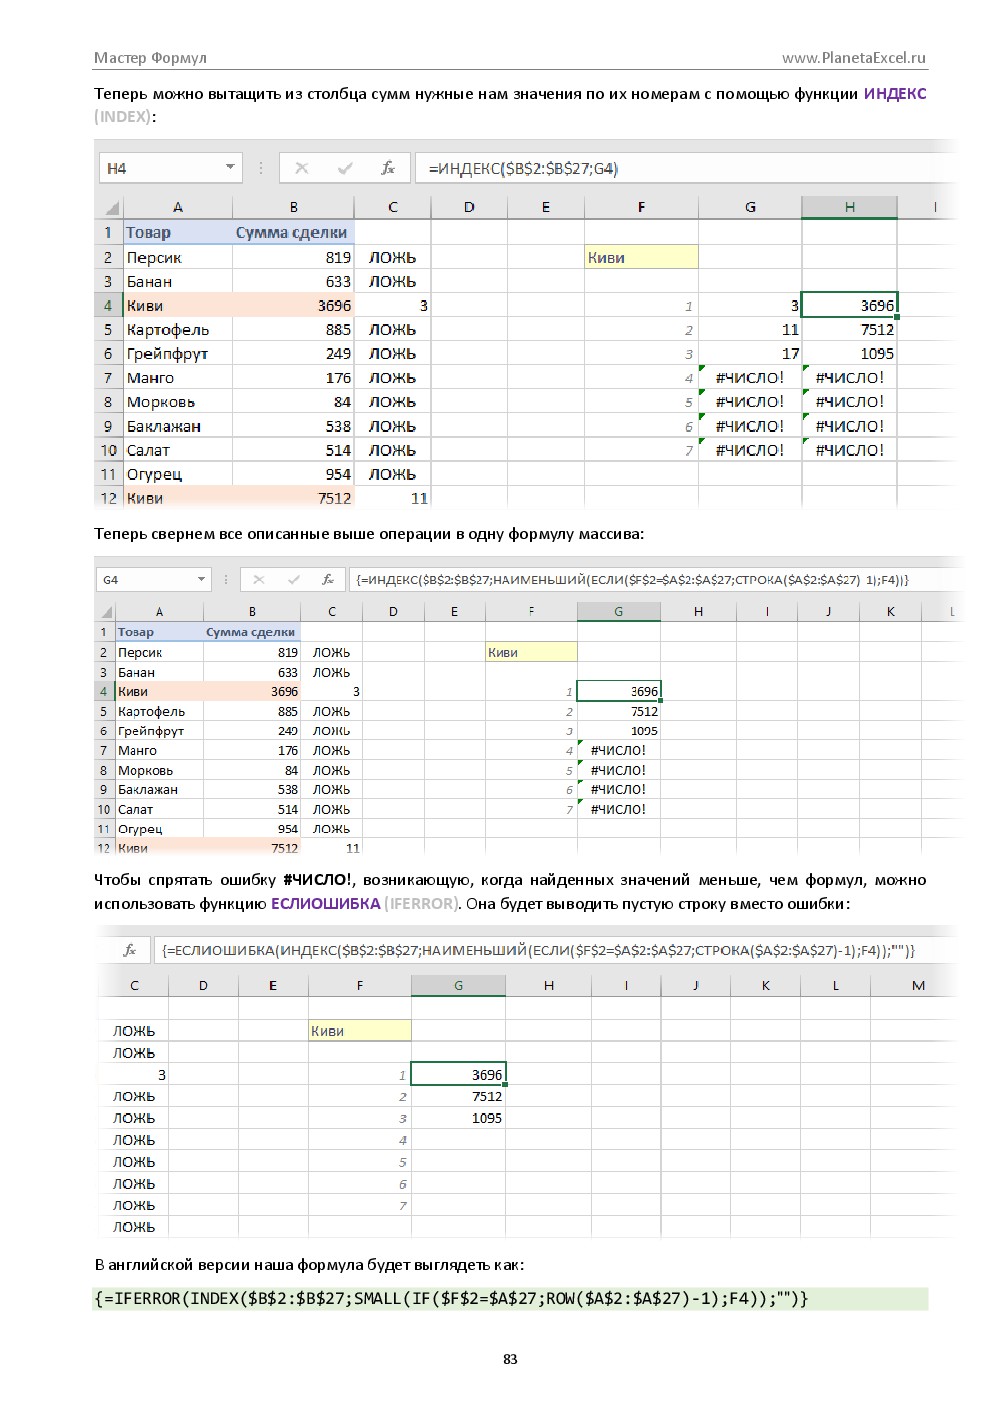Click the purple ЕСЛИОШИБКА function name in the text
The width and height of the screenshot is (992, 1403).
click(x=326, y=903)
